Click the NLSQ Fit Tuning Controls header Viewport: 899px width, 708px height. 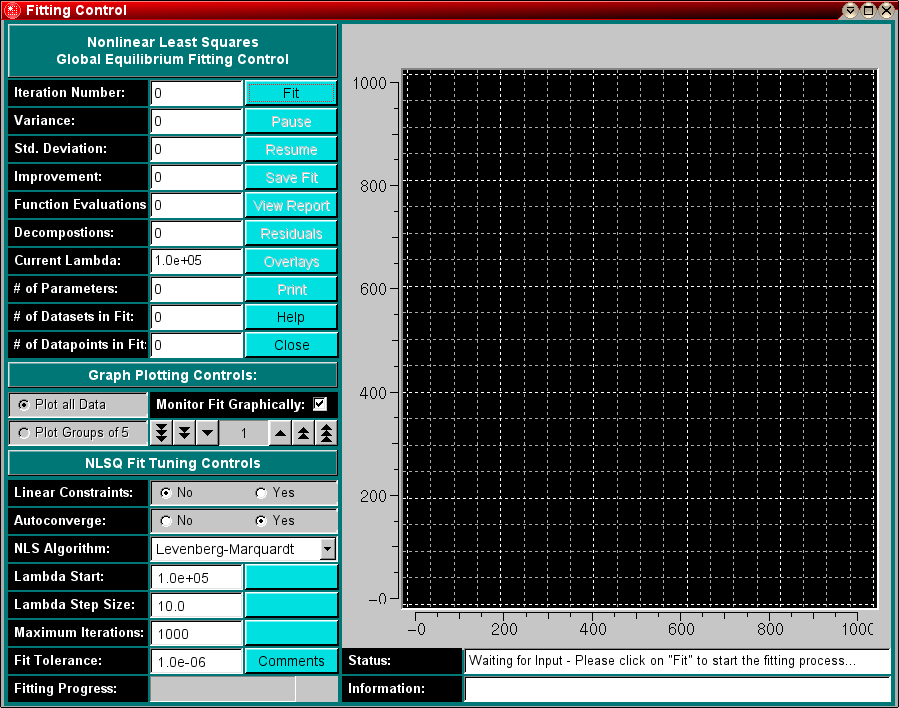click(173, 463)
